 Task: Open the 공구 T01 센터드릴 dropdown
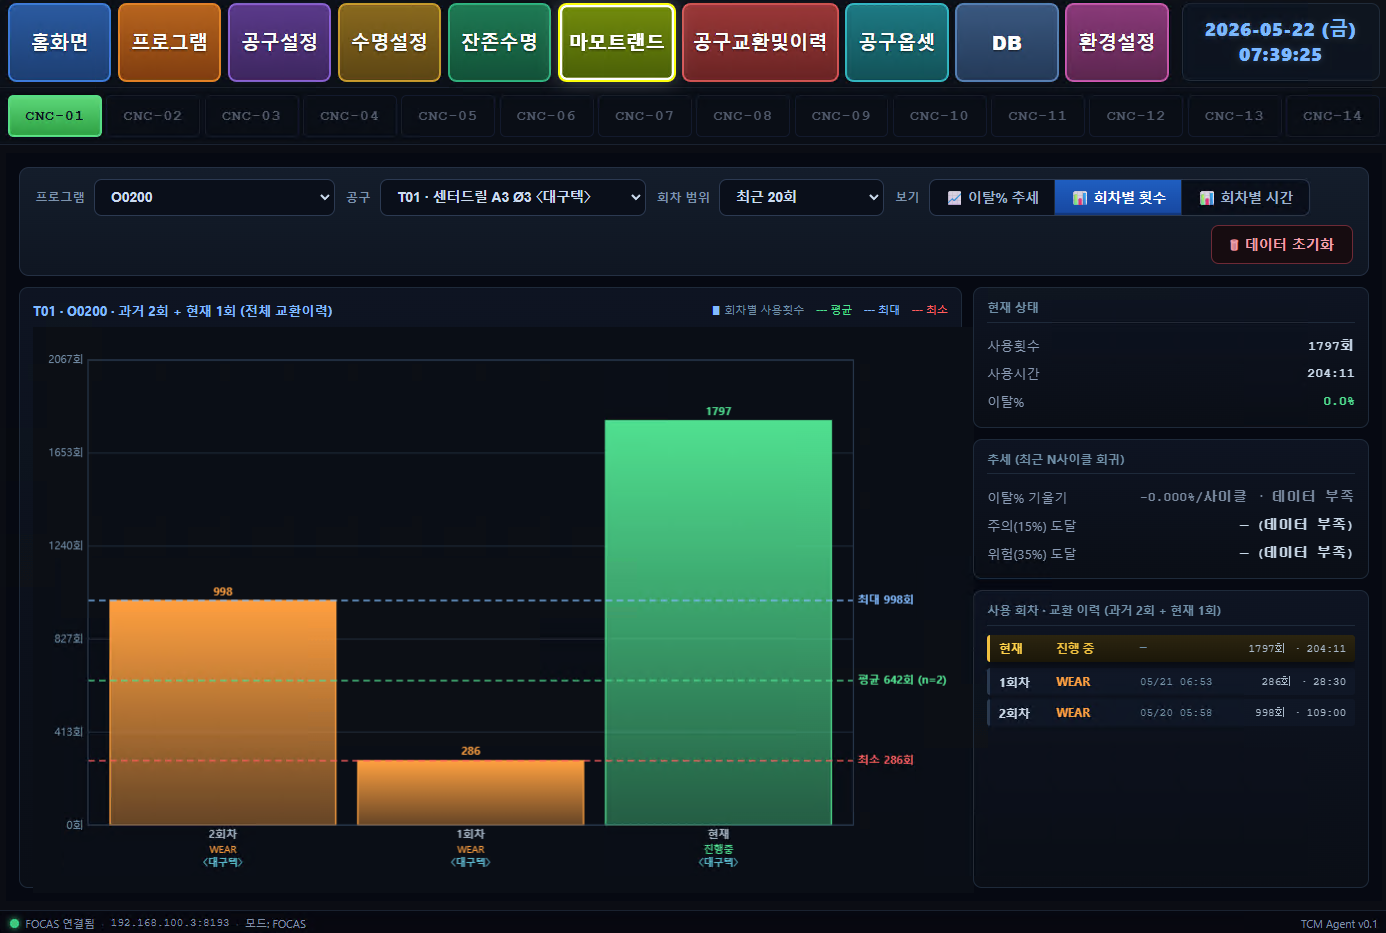click(513, 197)
